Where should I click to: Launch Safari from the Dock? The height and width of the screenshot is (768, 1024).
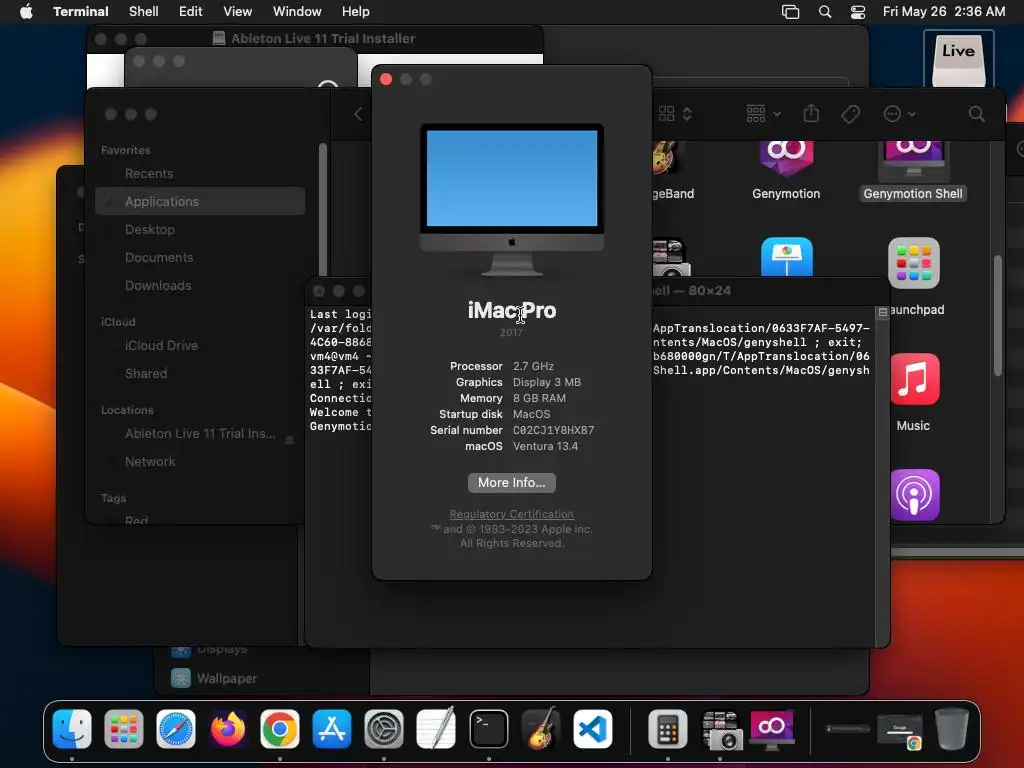pos(176,728)
